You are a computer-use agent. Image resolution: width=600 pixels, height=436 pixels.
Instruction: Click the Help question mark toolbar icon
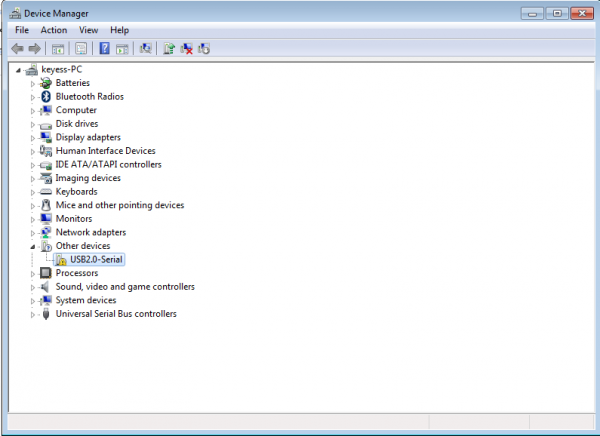point(104,48)
